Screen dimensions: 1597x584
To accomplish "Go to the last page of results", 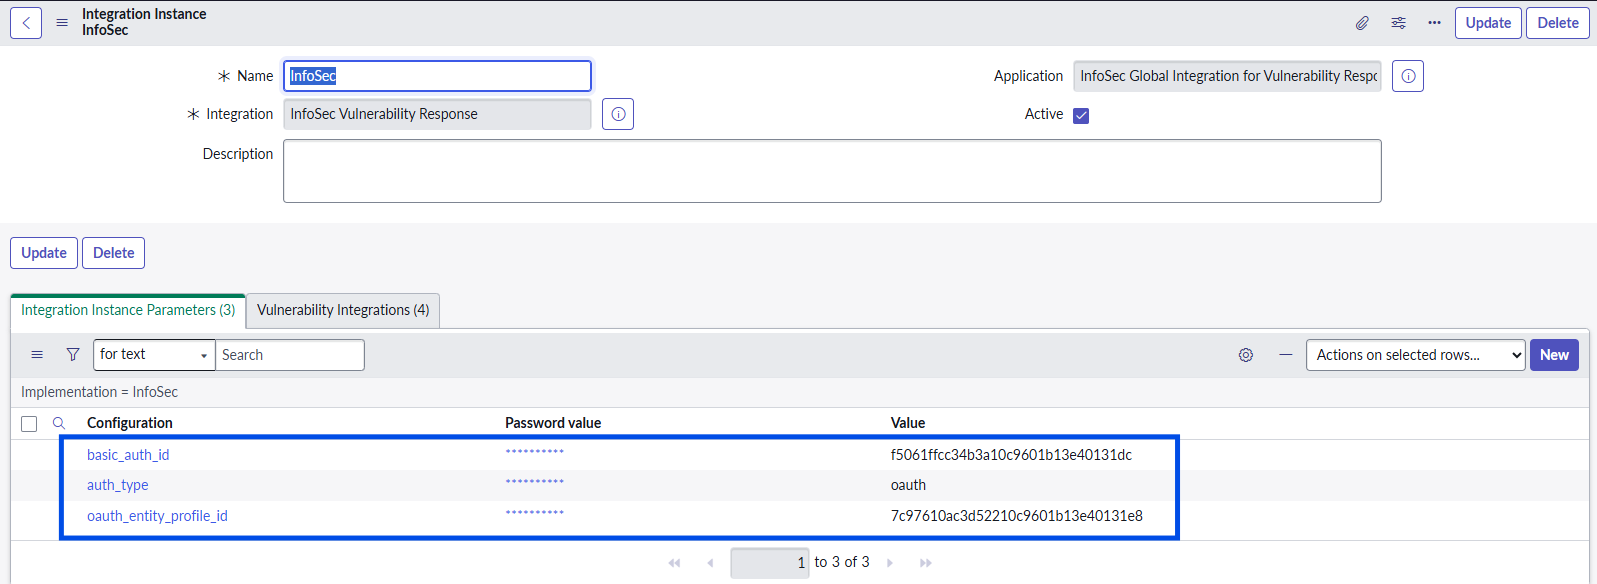I will coord(926,563).
